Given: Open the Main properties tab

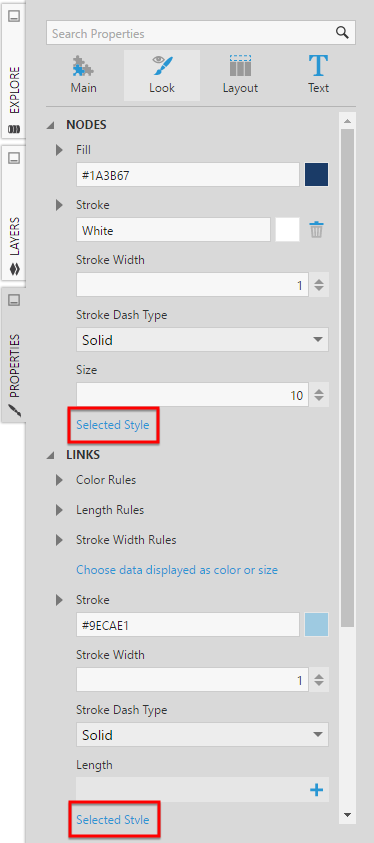Looking at the screenshot, I should (x=83, y=75).
